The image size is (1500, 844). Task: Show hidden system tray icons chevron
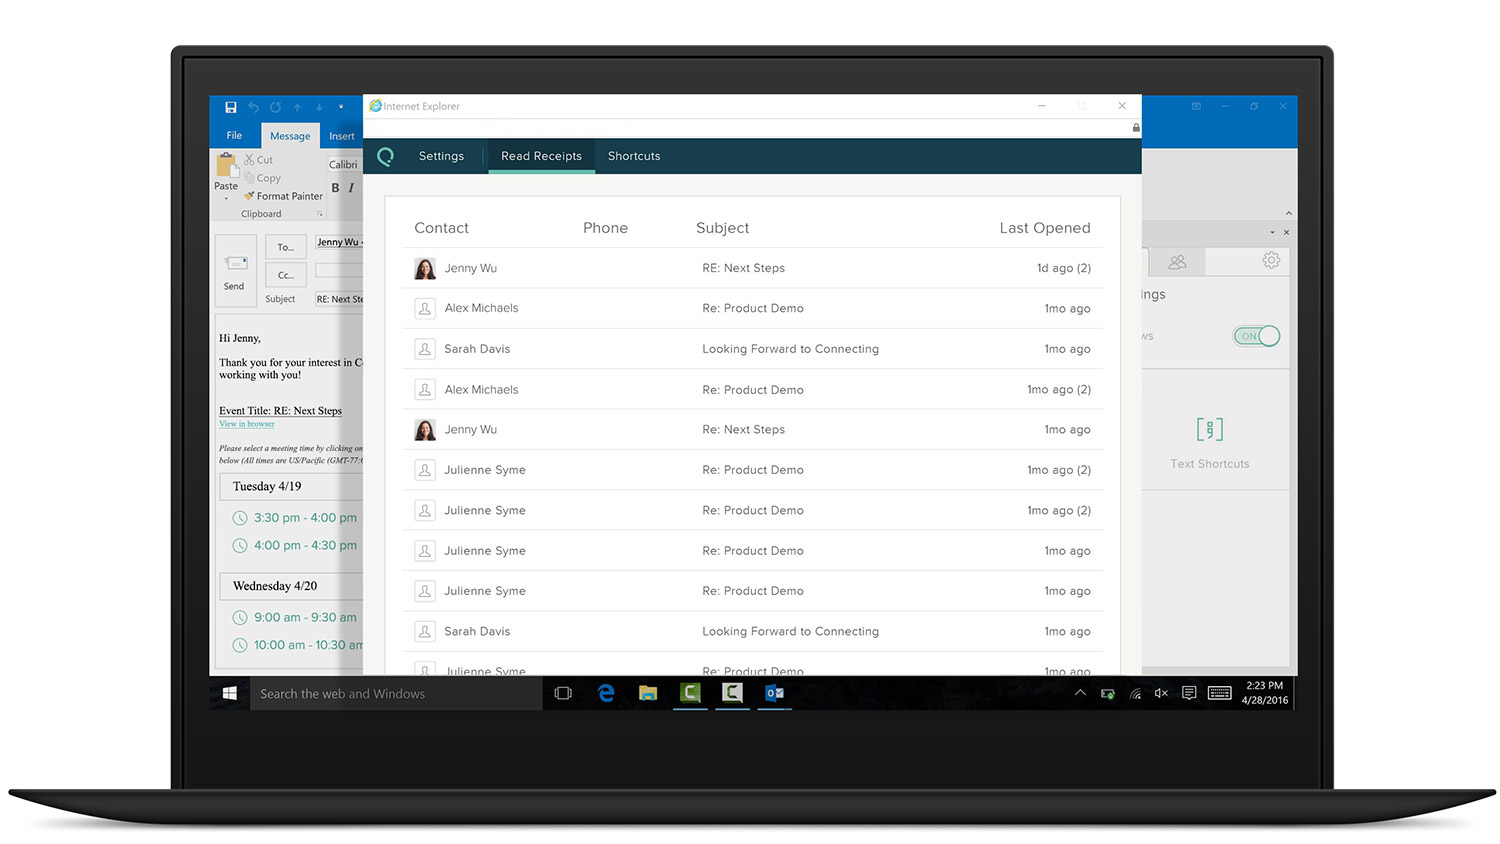click(x=1080, y=693)
